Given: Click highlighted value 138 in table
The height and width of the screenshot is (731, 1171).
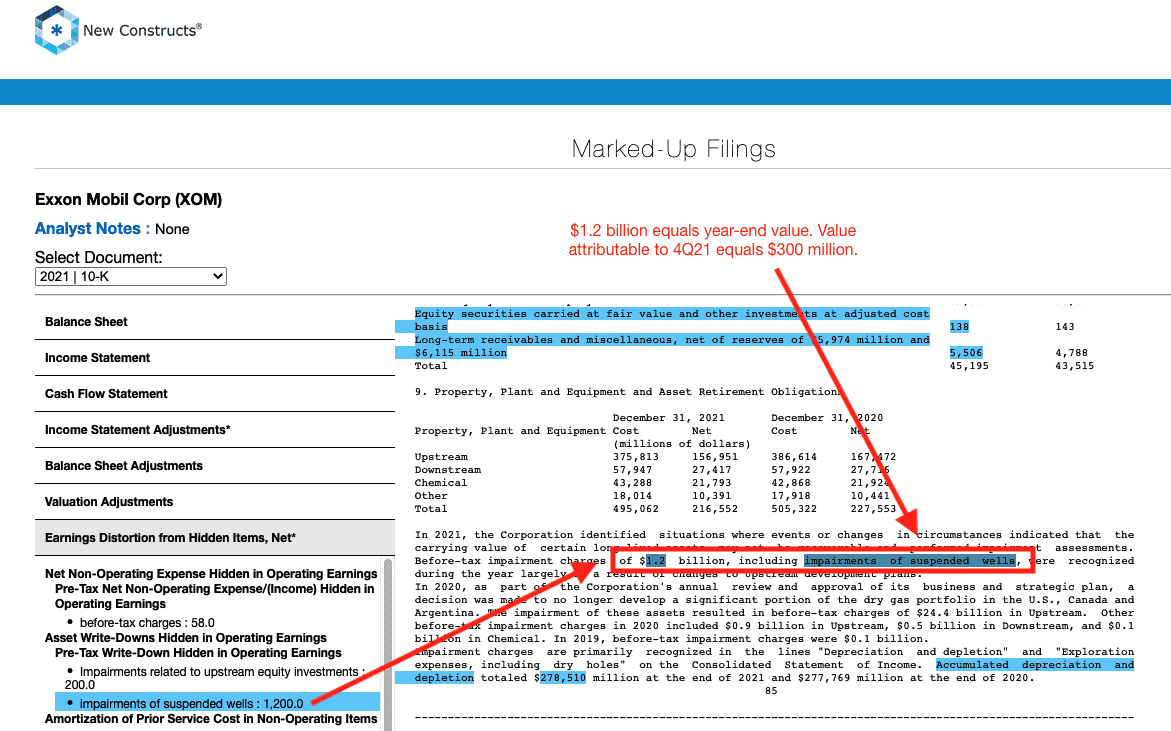Looking at the screenshot, I should pyautogui.click(x=959, y=326).
